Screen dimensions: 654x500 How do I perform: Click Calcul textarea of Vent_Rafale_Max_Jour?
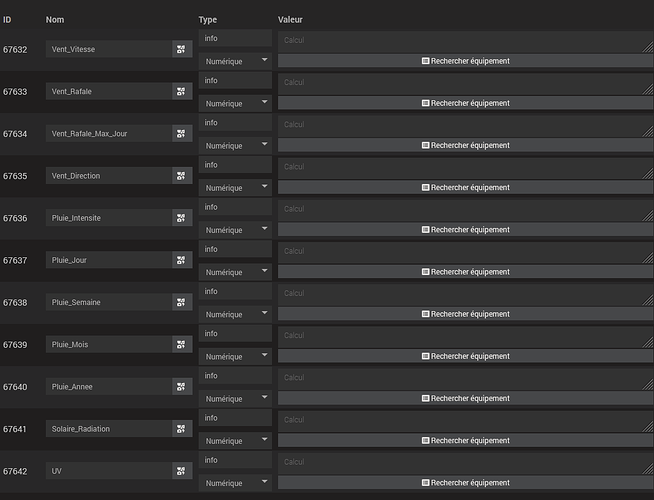(465, 126)
